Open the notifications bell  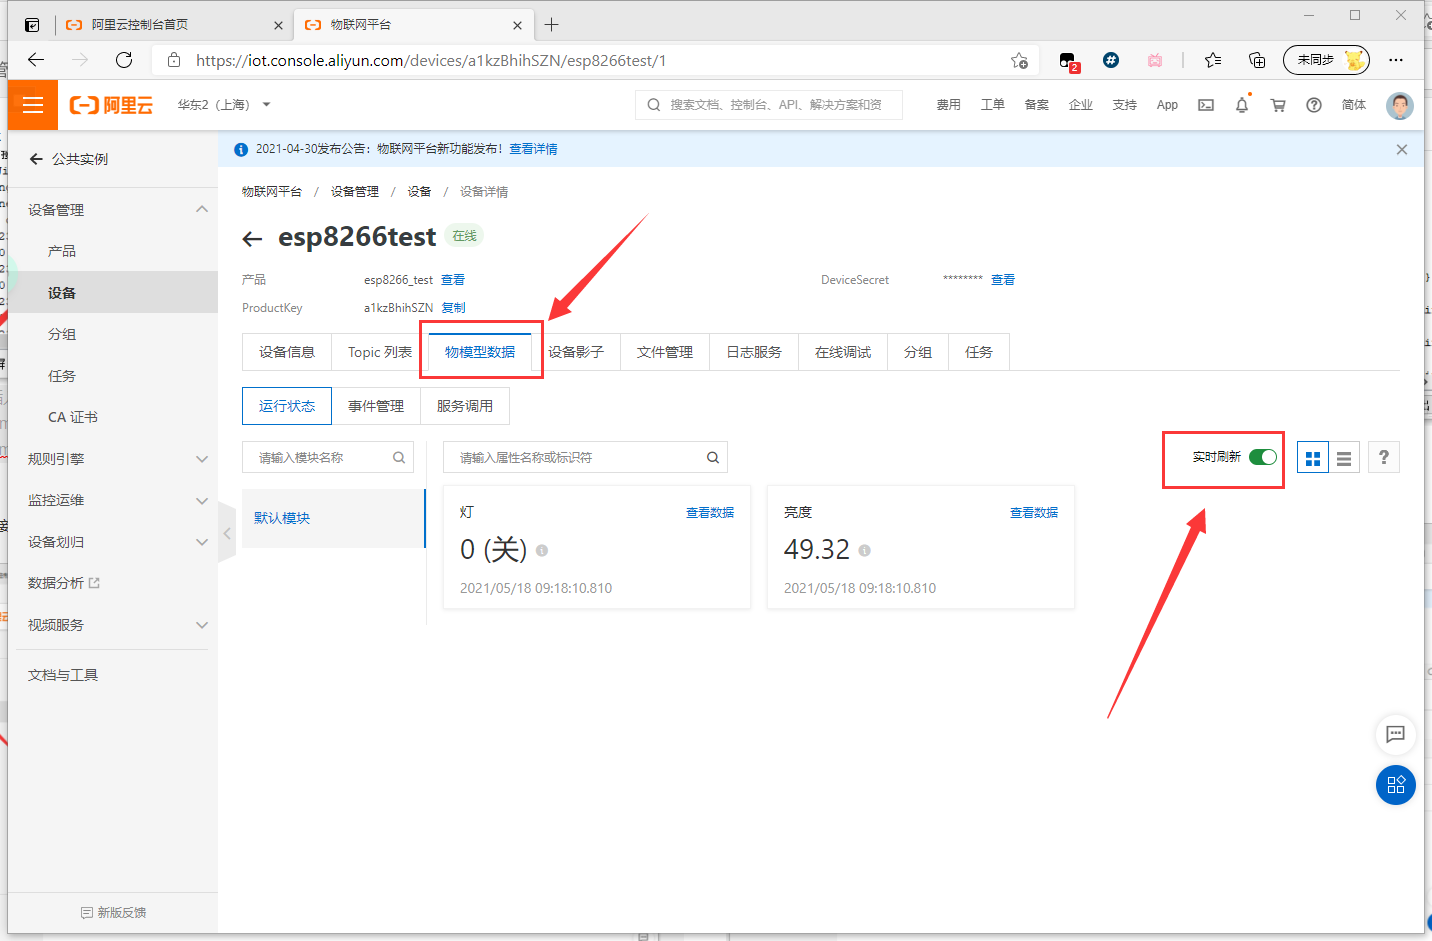coord(1242,105)
